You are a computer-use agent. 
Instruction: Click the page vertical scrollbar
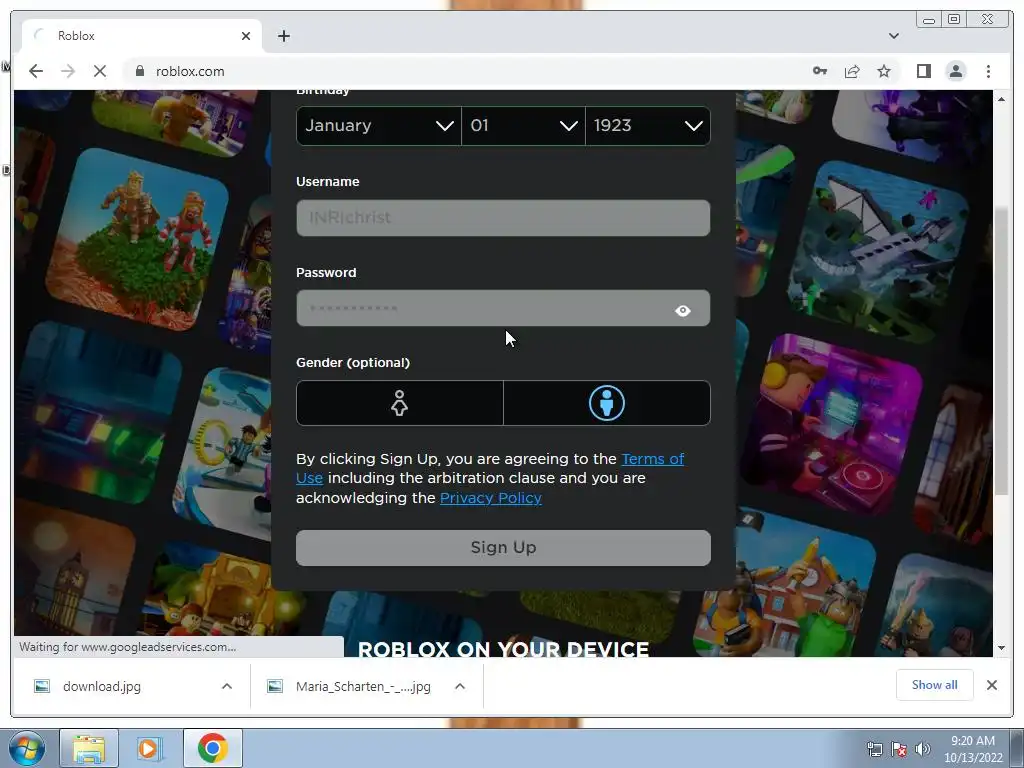coord(1002,351)
